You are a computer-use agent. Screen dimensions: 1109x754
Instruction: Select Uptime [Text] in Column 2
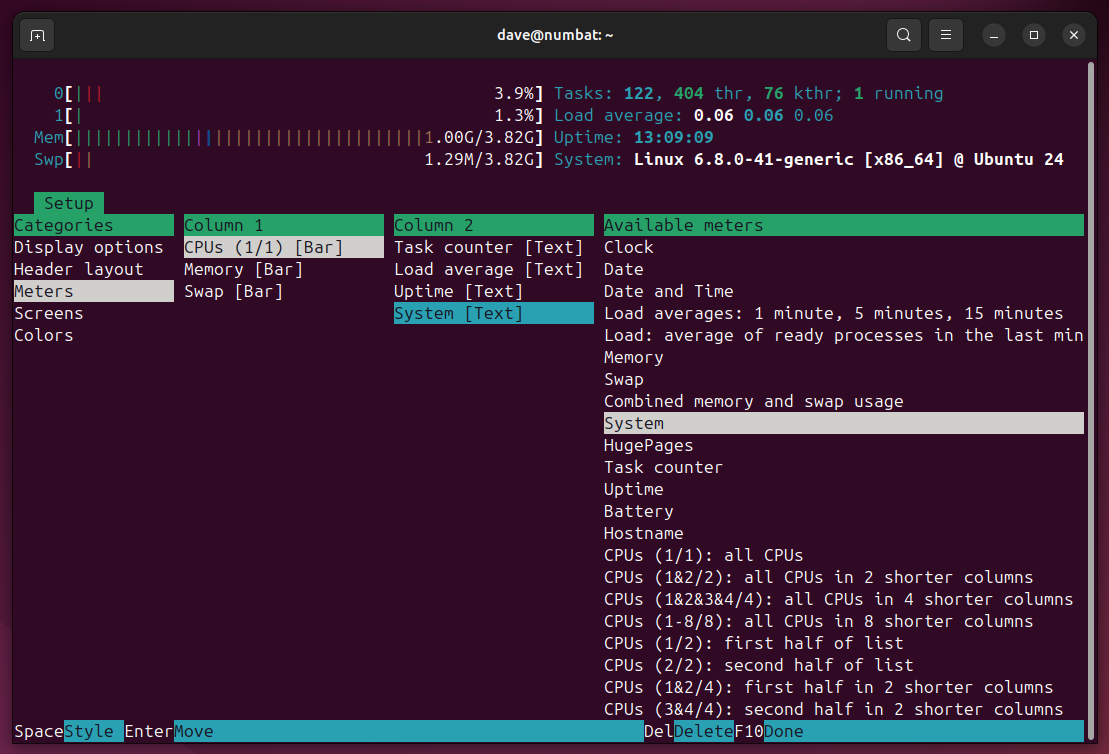coord(458,291)
